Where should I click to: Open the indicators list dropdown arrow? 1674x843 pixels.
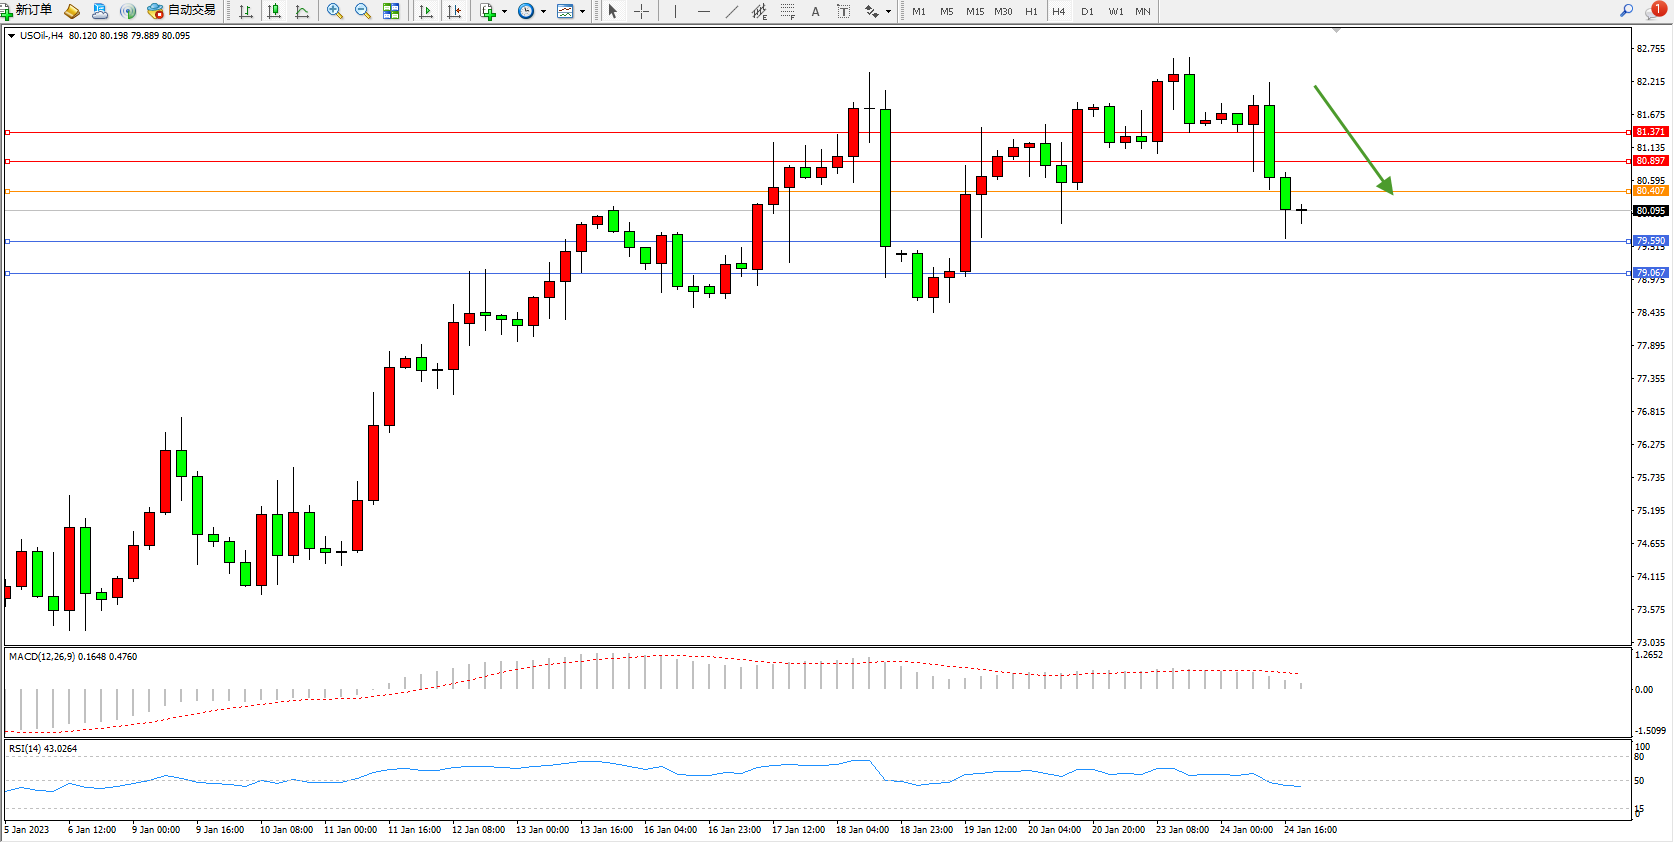pyautogui.click(x=504, y=12)
